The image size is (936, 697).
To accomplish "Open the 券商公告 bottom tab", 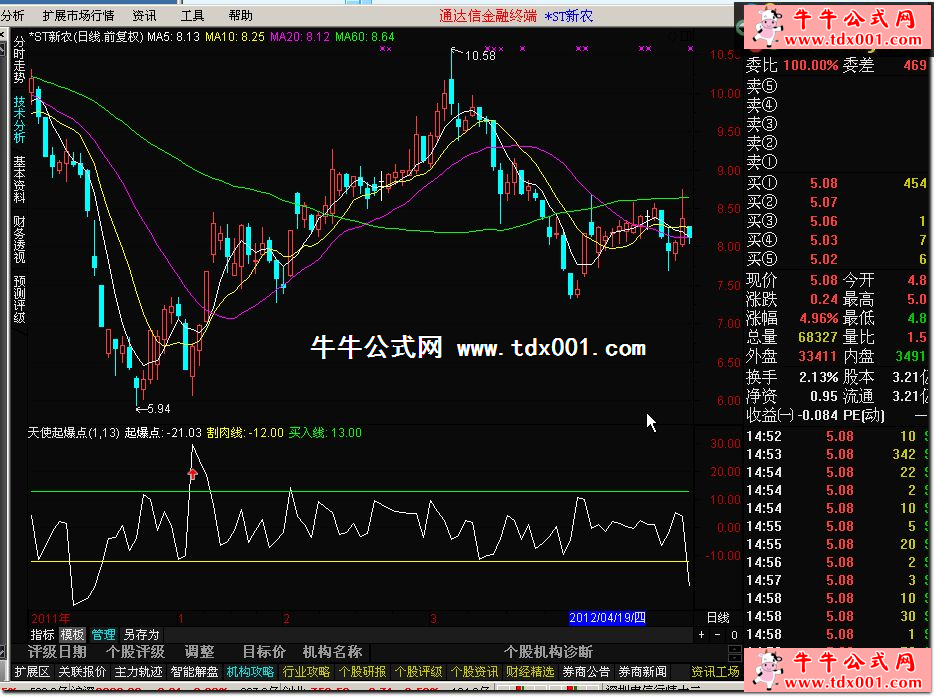I will (586, 672).
